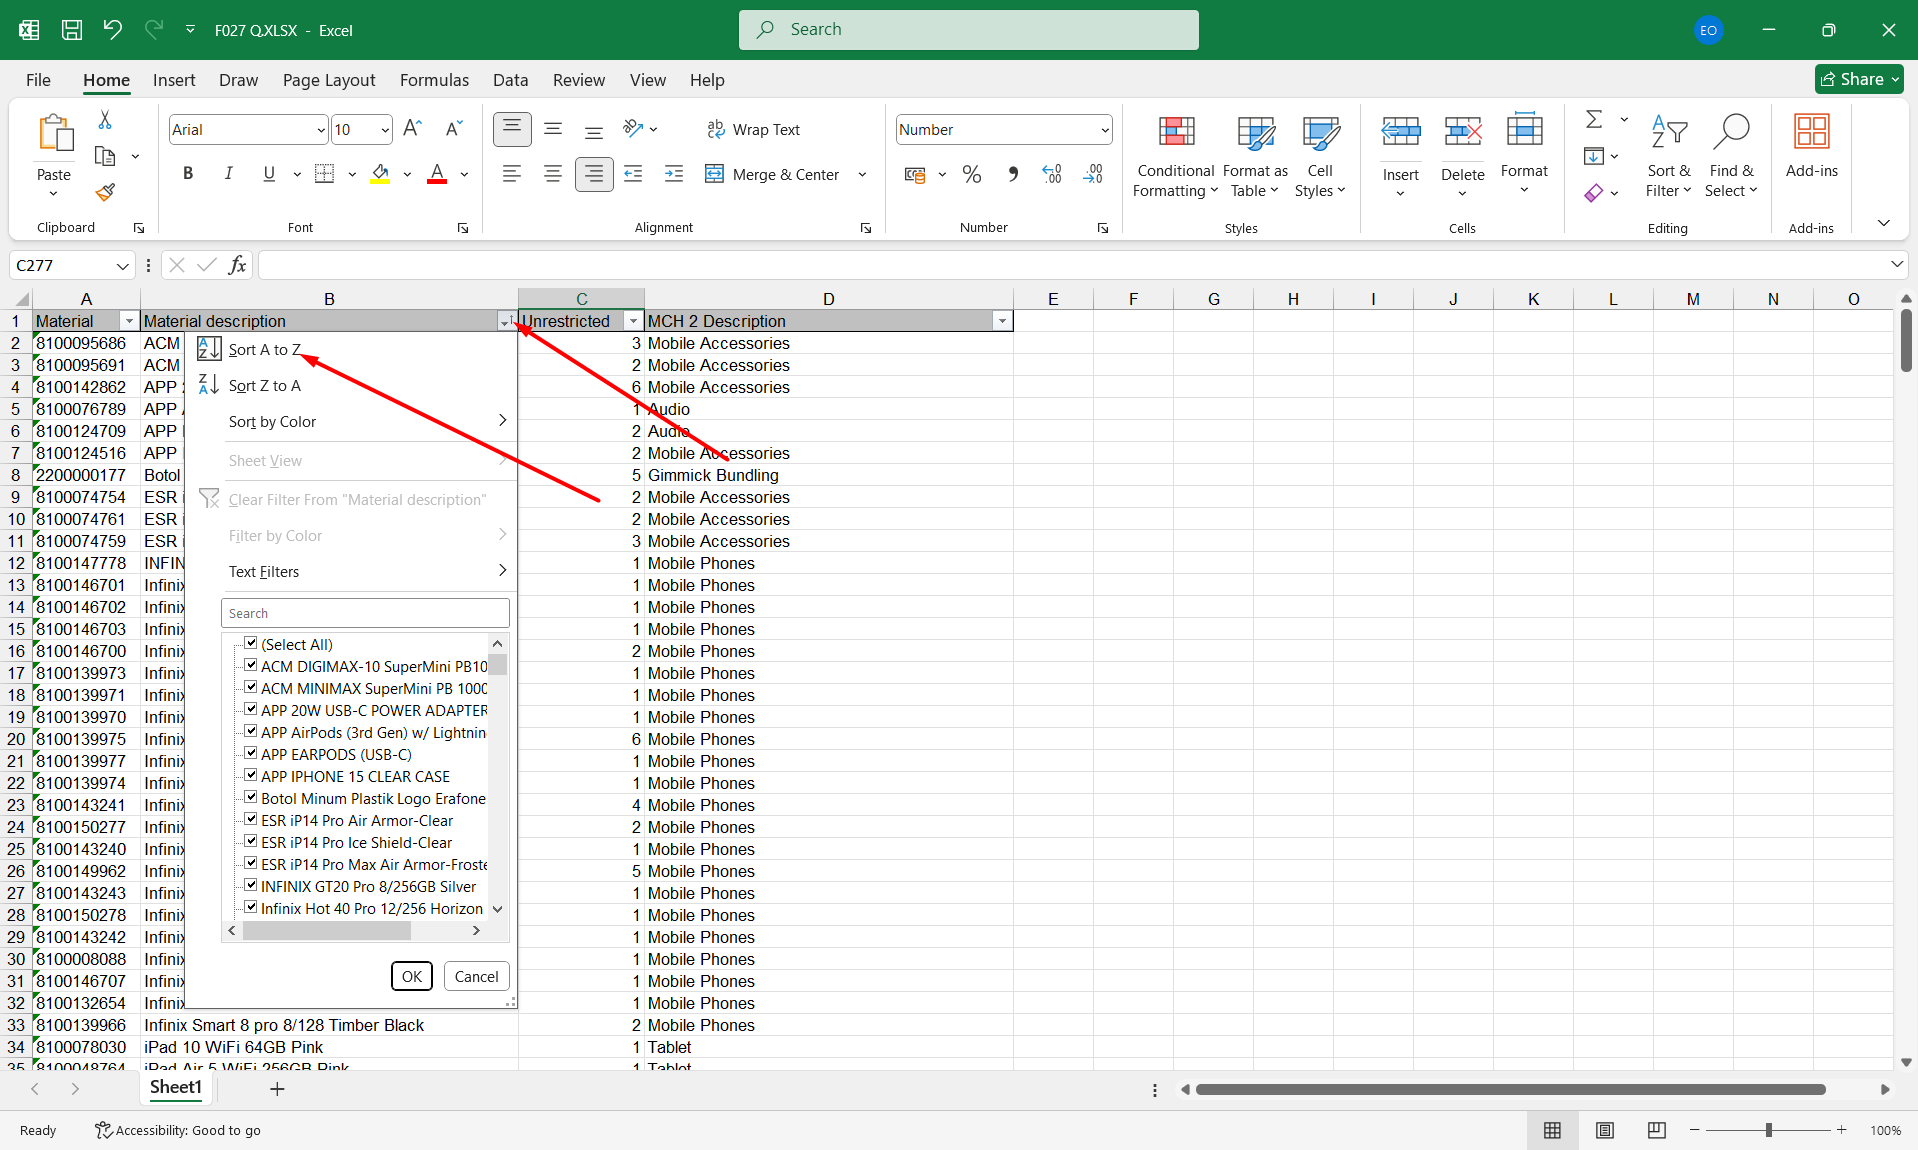Uncheck Botol Minum Plastik Logo Erafone
The width and height of the screenshot is (1918, 1150).
pyautogui.click(x=252, y=798)
